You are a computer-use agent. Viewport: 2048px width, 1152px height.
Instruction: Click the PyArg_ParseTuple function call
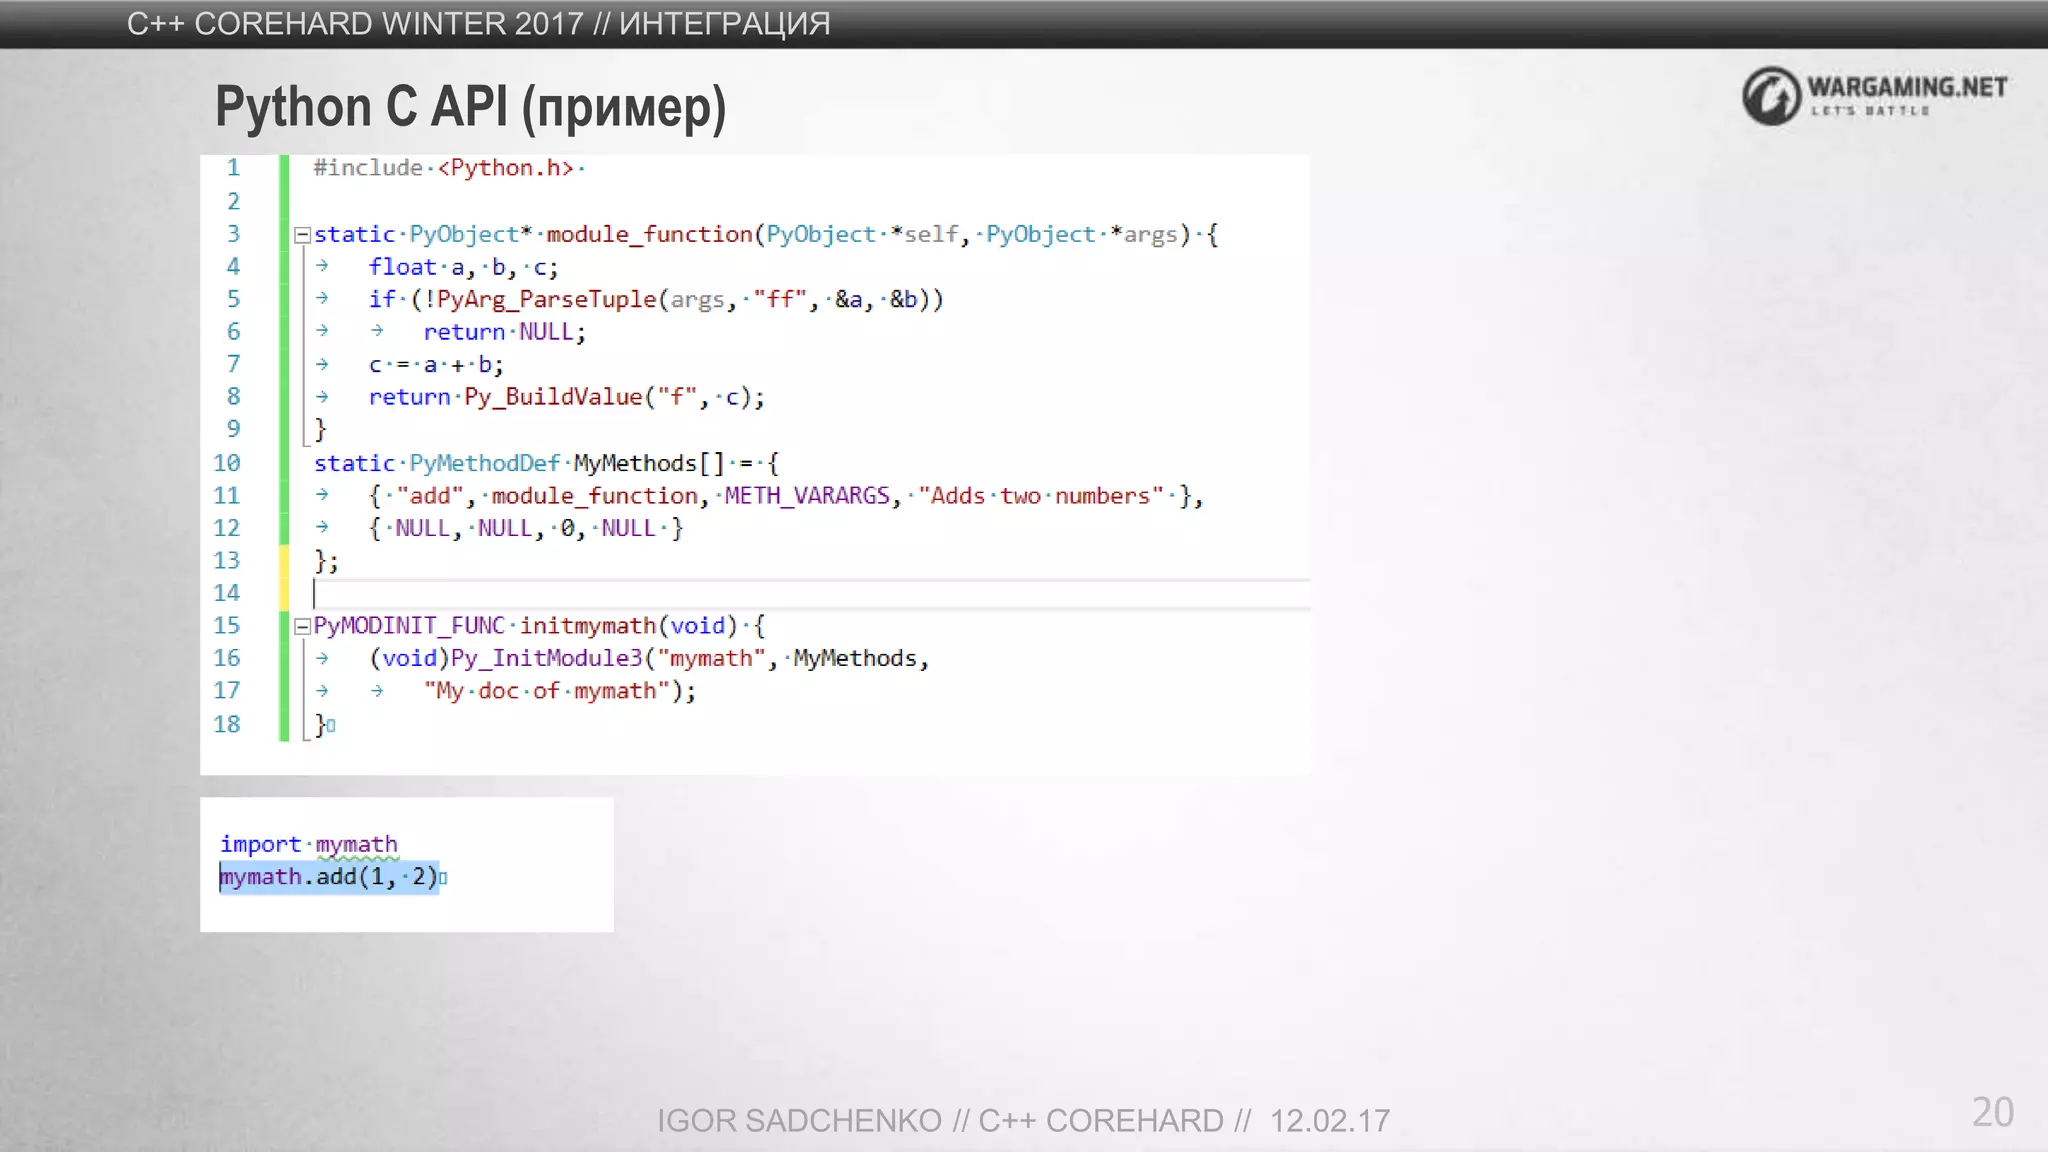click(x=546, y=299)
